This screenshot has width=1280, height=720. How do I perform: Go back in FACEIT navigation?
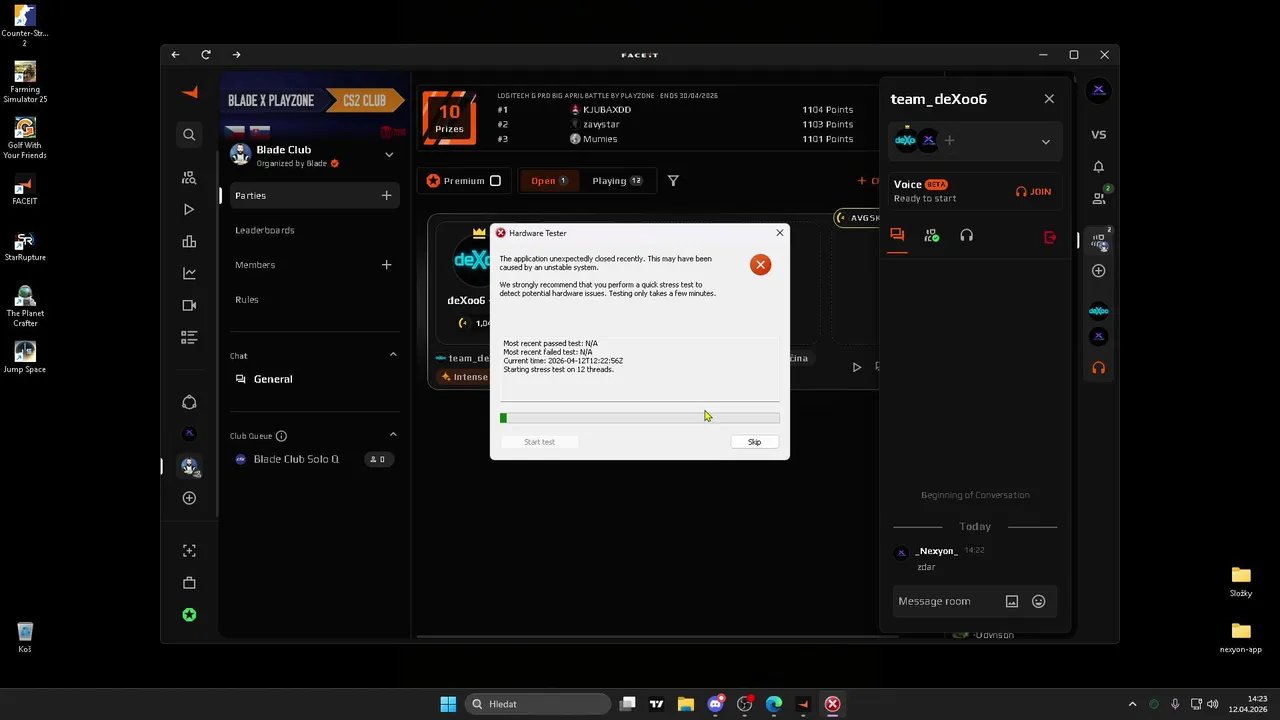tap(175, 55)
